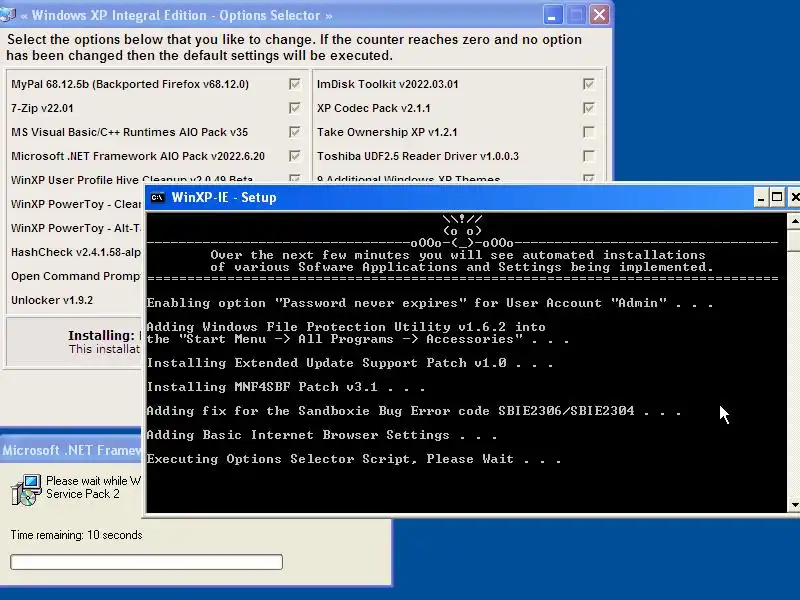Click the 'Unlocker v1.9.2' option label
800x600 pixels.
coord(52,300)
